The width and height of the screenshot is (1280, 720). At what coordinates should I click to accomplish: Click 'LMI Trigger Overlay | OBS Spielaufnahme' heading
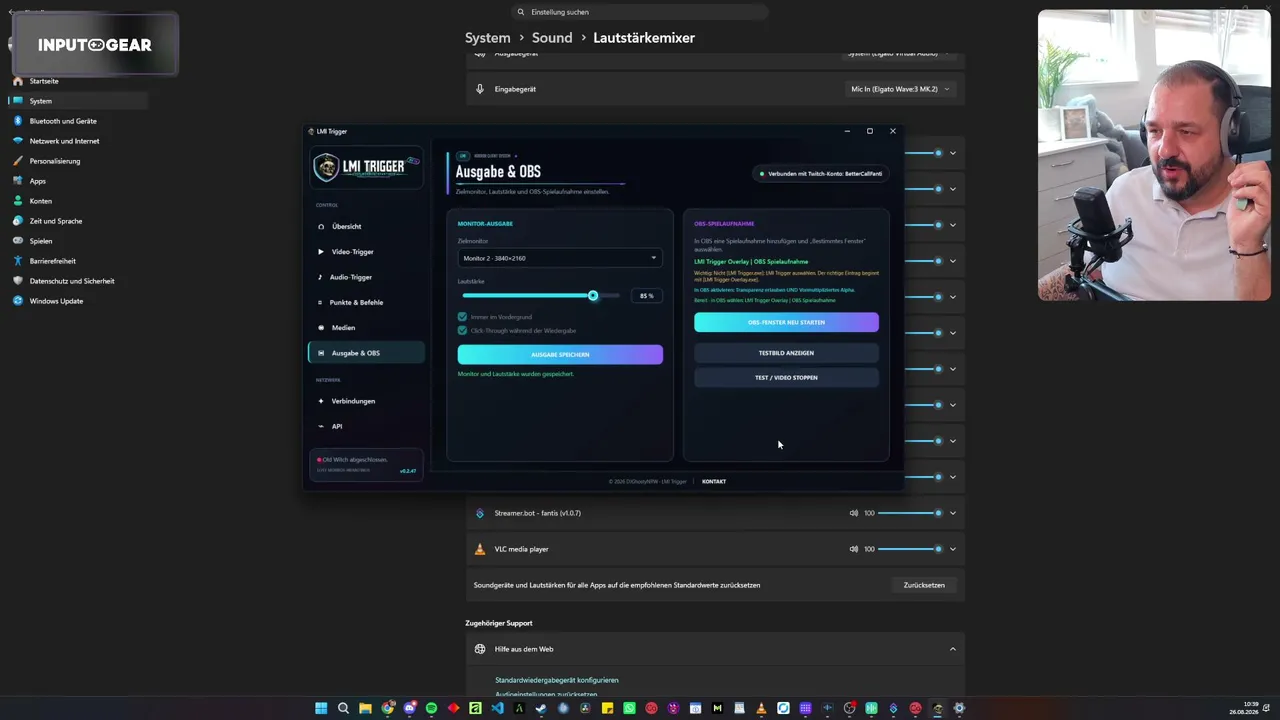751,262
